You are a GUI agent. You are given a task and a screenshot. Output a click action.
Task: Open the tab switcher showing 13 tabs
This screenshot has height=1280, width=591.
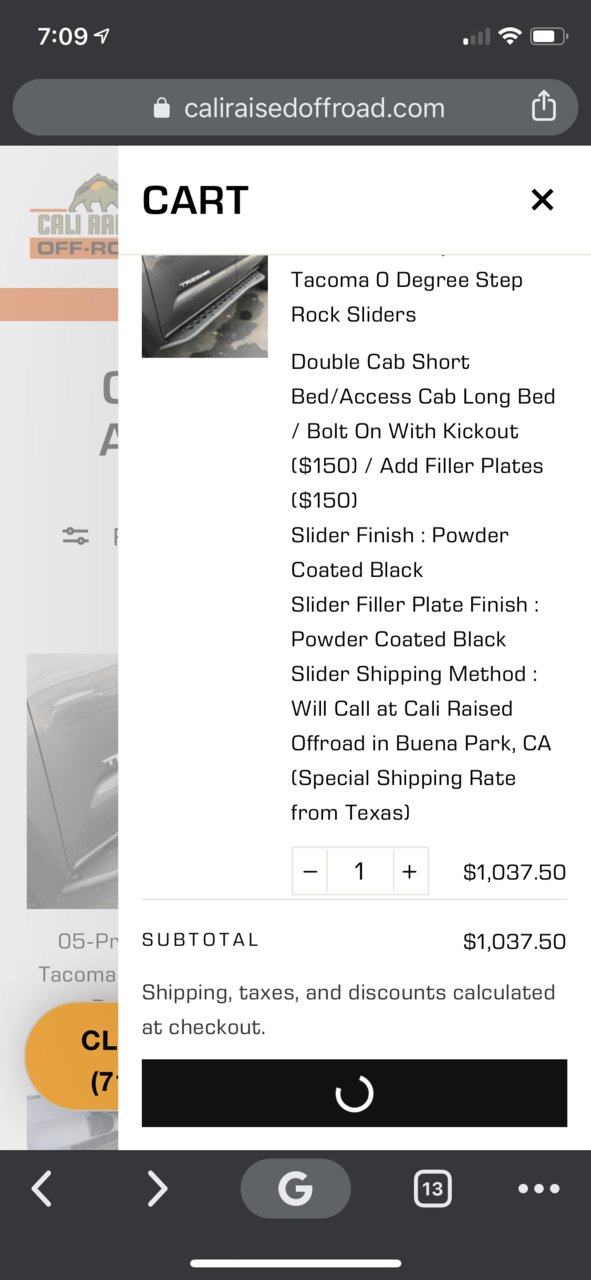pos(432,1189)
